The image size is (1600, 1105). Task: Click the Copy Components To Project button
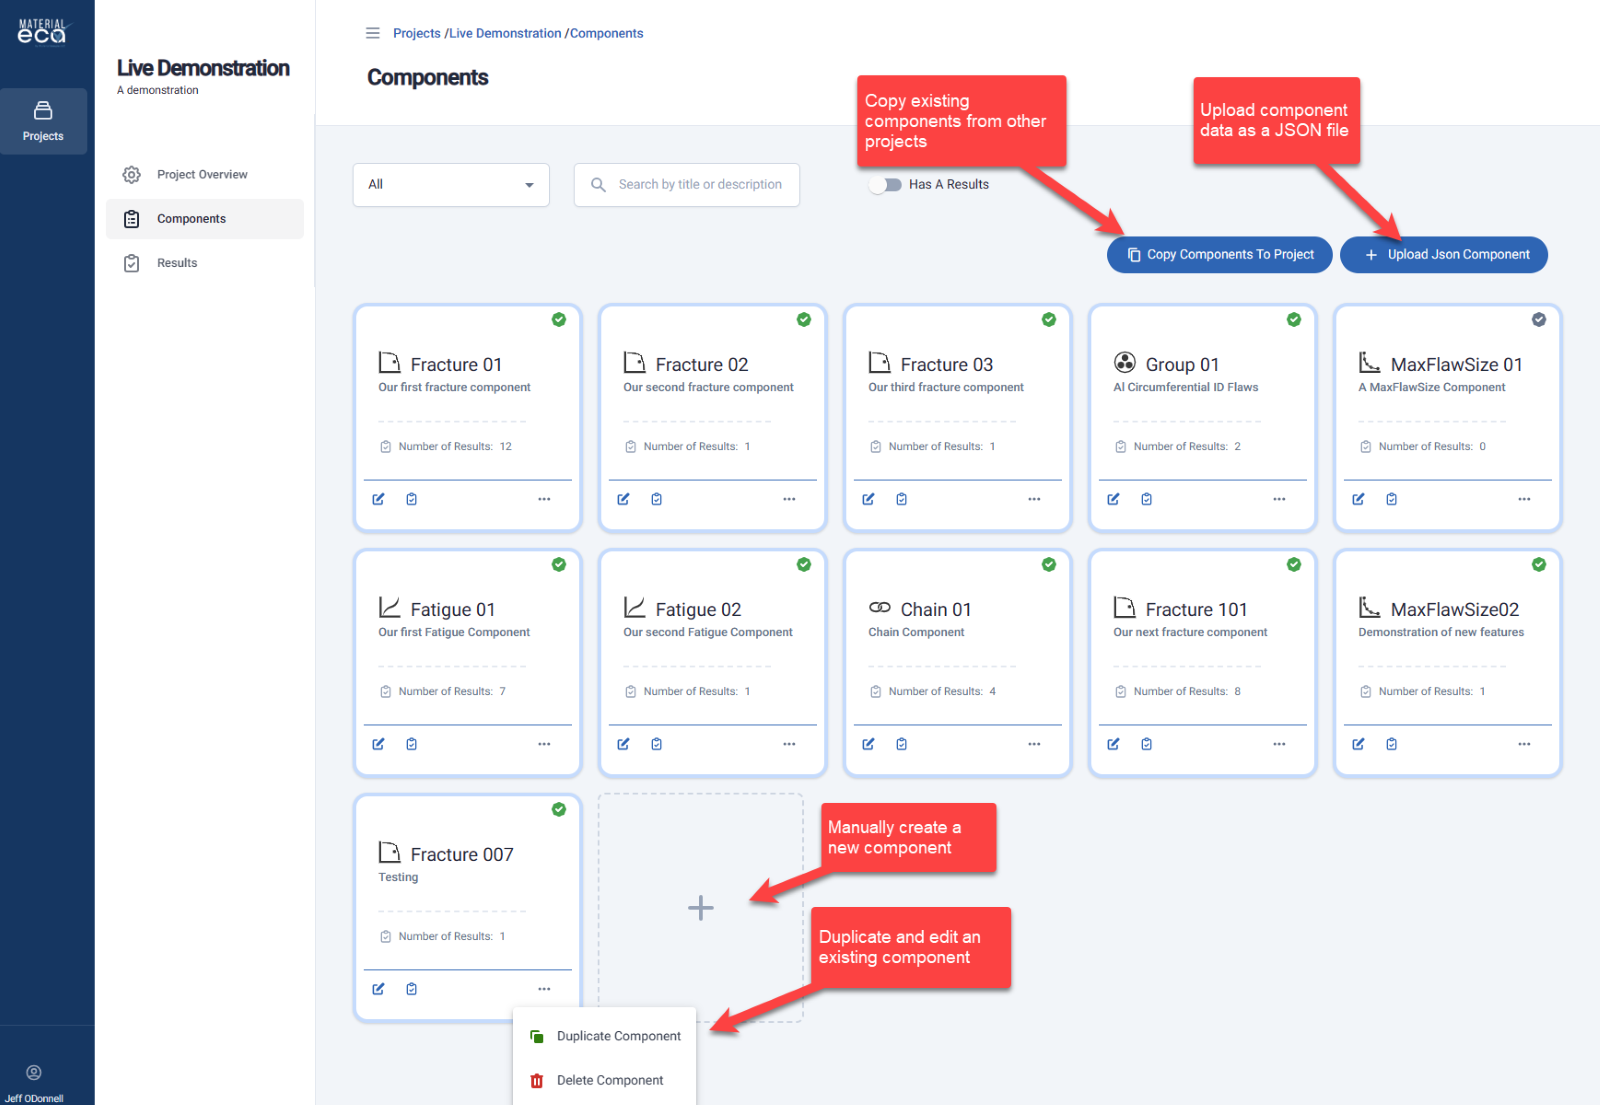coord(1219,255)
